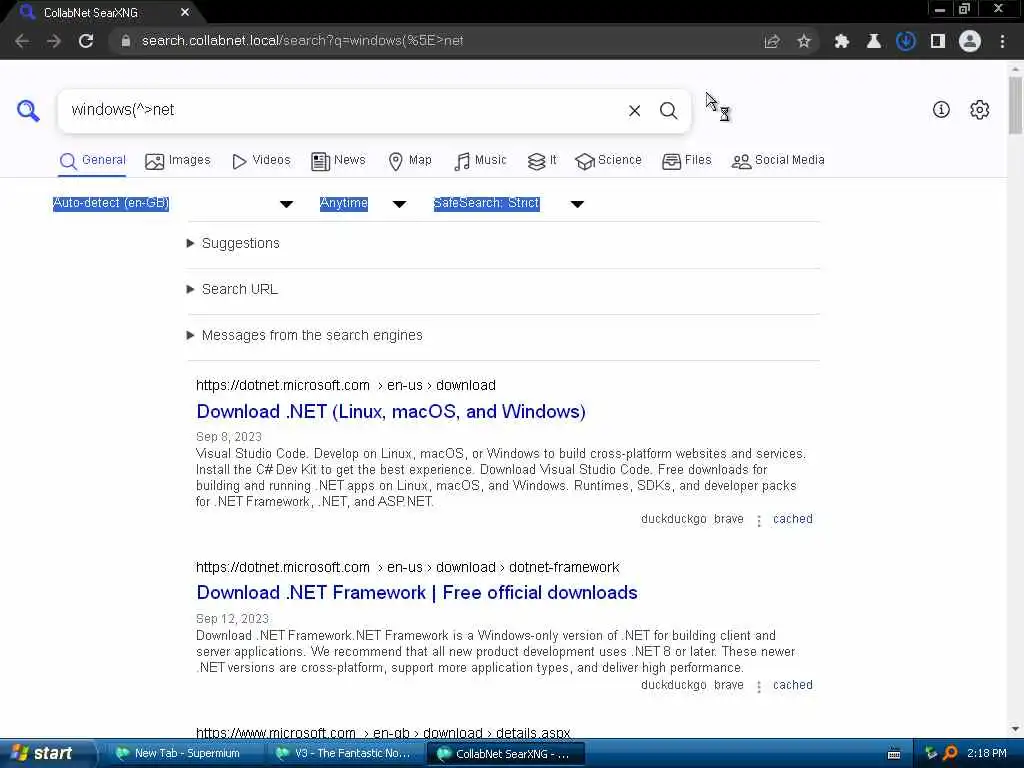Viewport: 1024px width, 768px height.
Task: Switch to V3 - The Fantastic taskbar window
Action: [344, 754]
